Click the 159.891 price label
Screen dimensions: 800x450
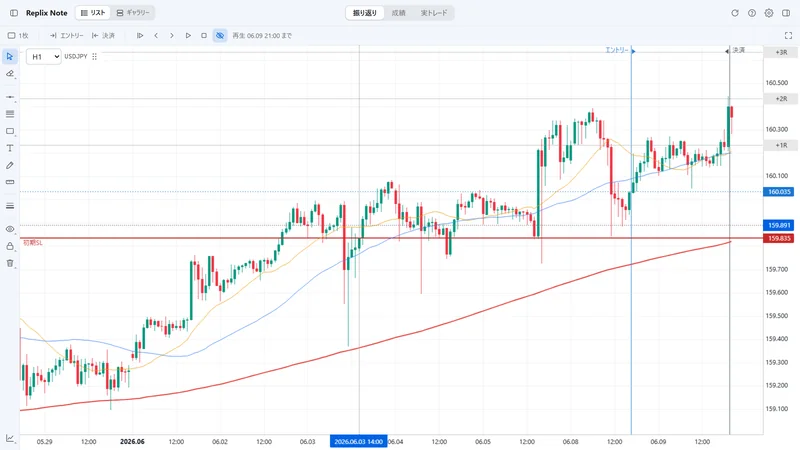click(x=779, y=225)
